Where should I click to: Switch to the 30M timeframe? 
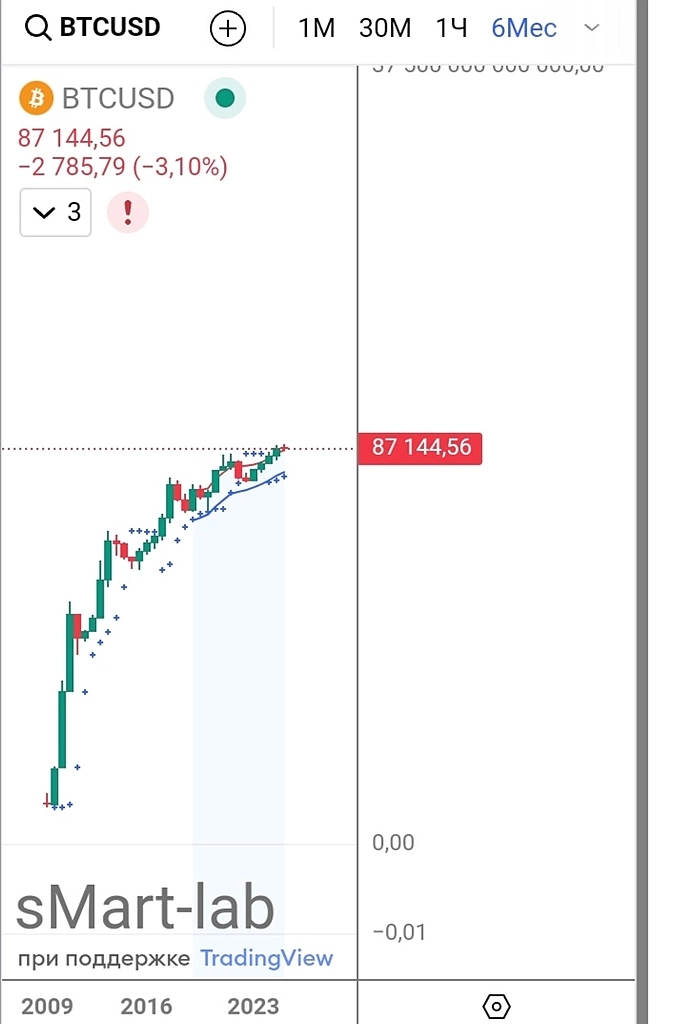click(385, 28)
